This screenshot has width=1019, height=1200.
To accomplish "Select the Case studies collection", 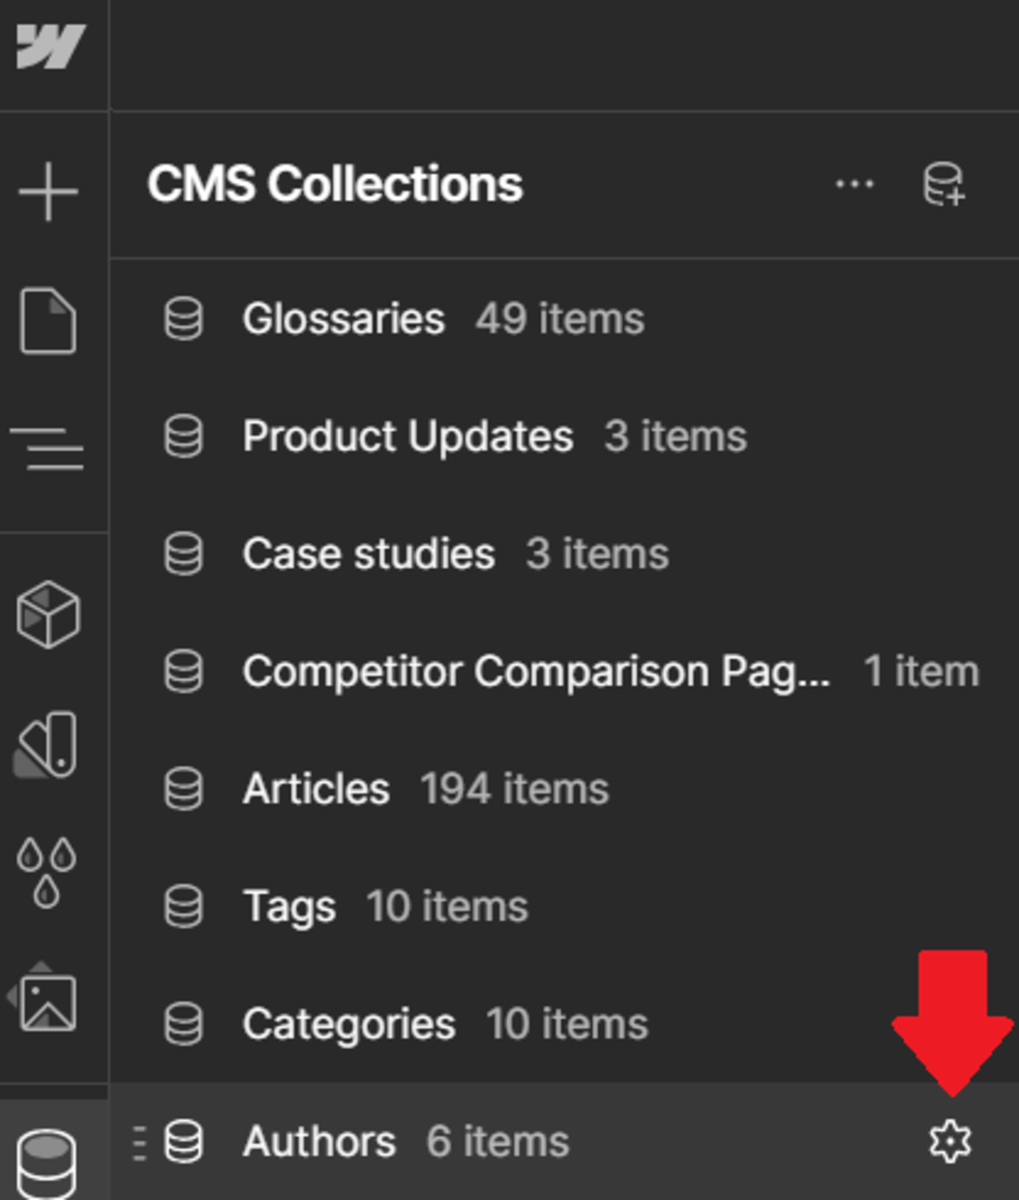I will tap(368, 554).
